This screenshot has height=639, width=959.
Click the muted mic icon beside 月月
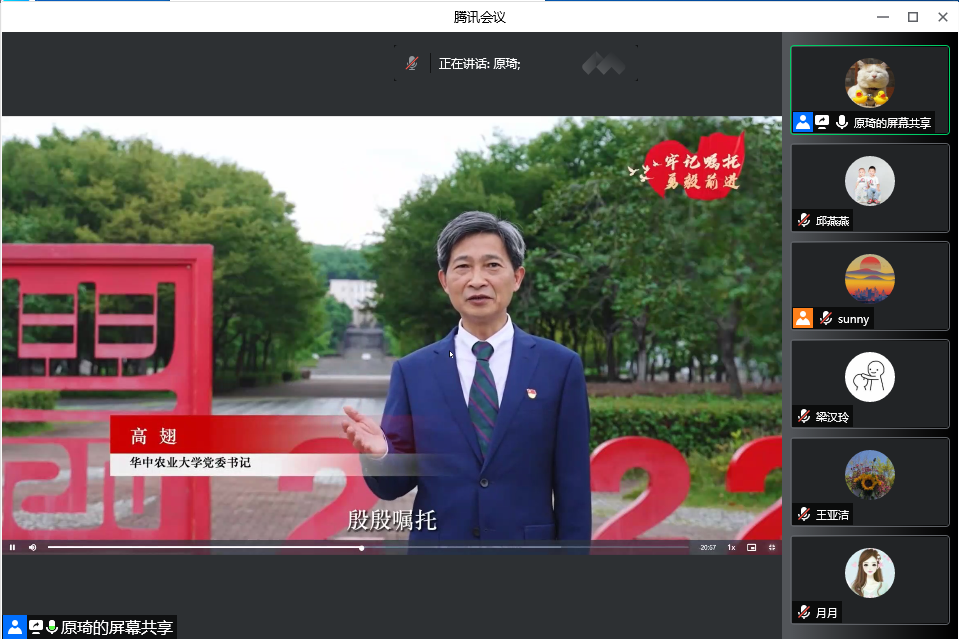[804, 612]
